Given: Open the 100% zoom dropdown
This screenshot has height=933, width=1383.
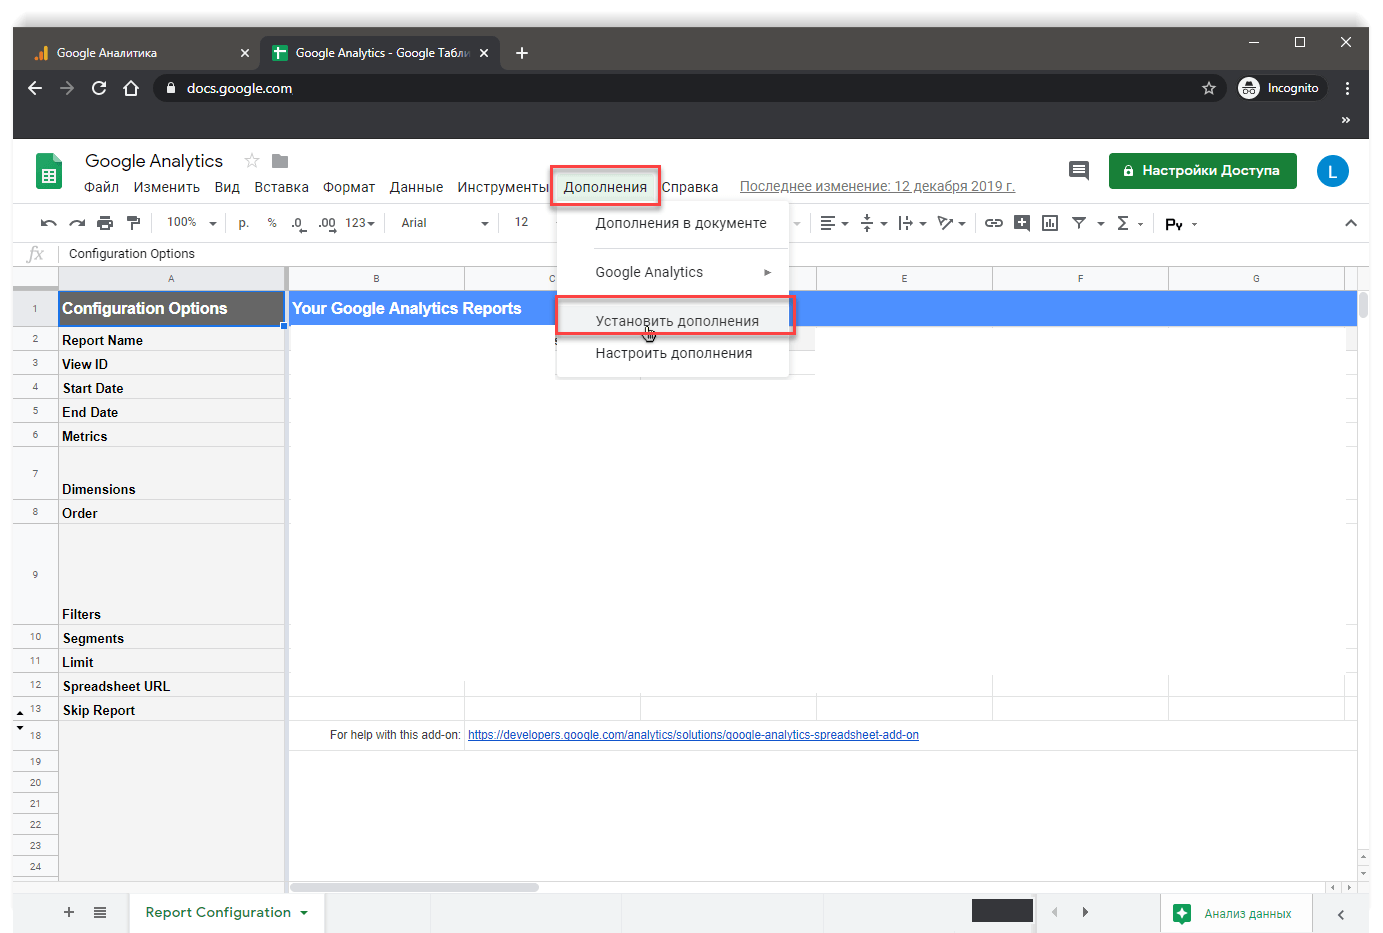Looking at the screenshot, I should (x=191, y=223).
